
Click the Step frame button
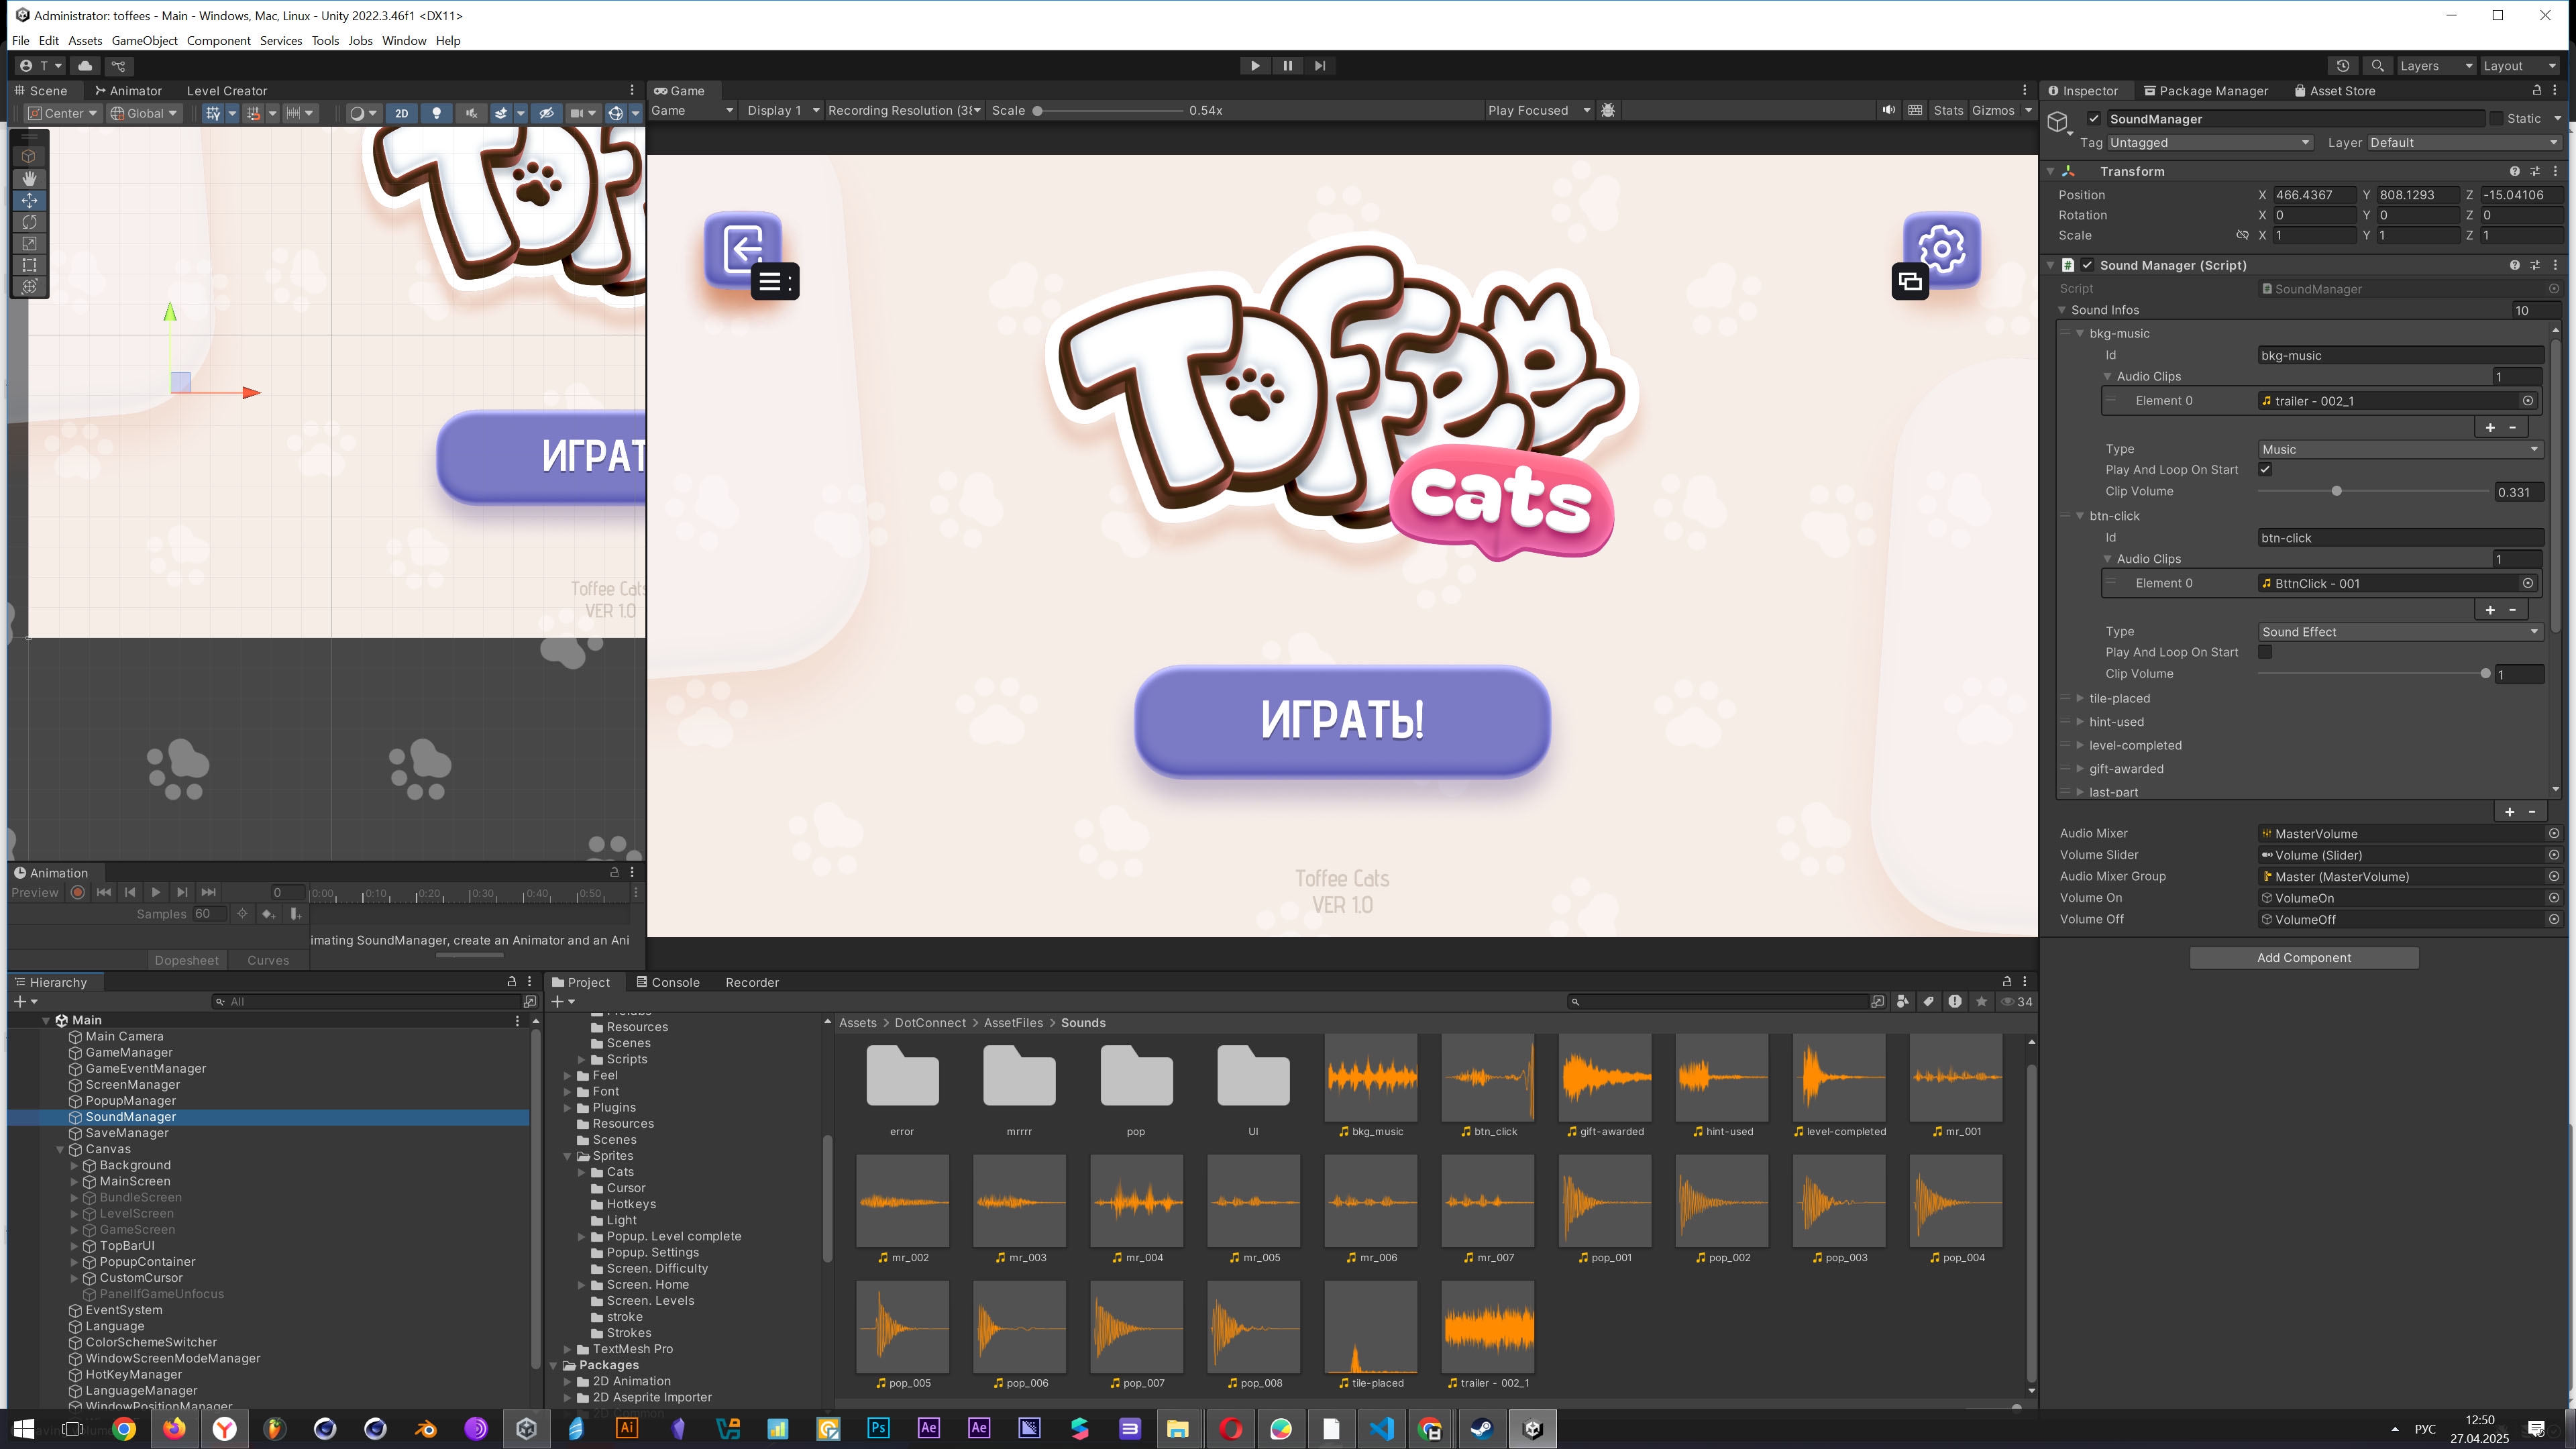coord(1320,66)
